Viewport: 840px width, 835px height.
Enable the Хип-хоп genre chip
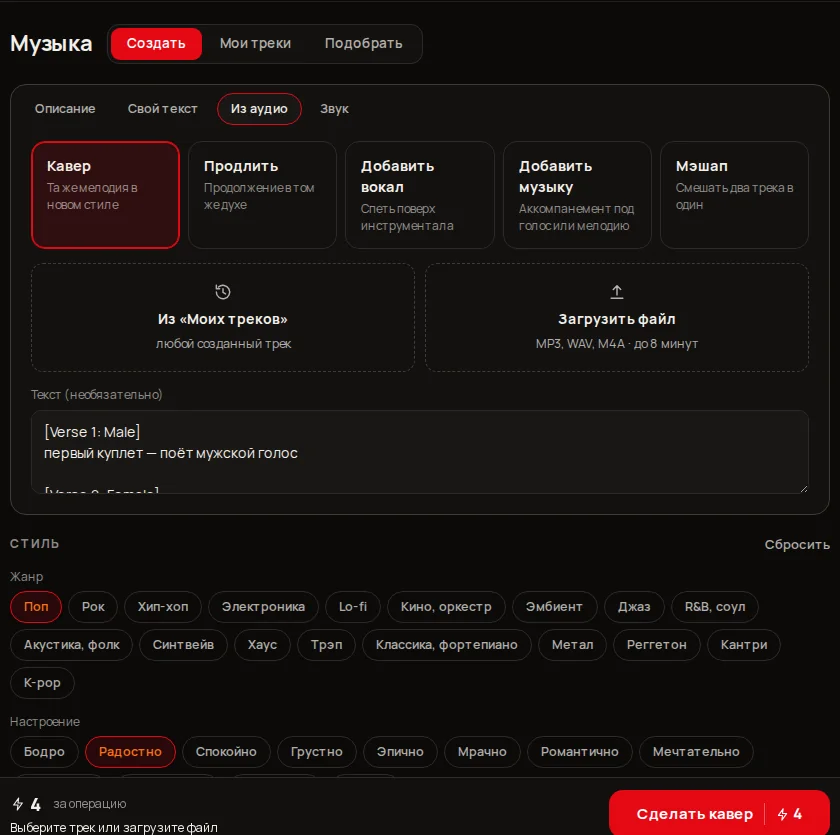(x=163, y=607)
